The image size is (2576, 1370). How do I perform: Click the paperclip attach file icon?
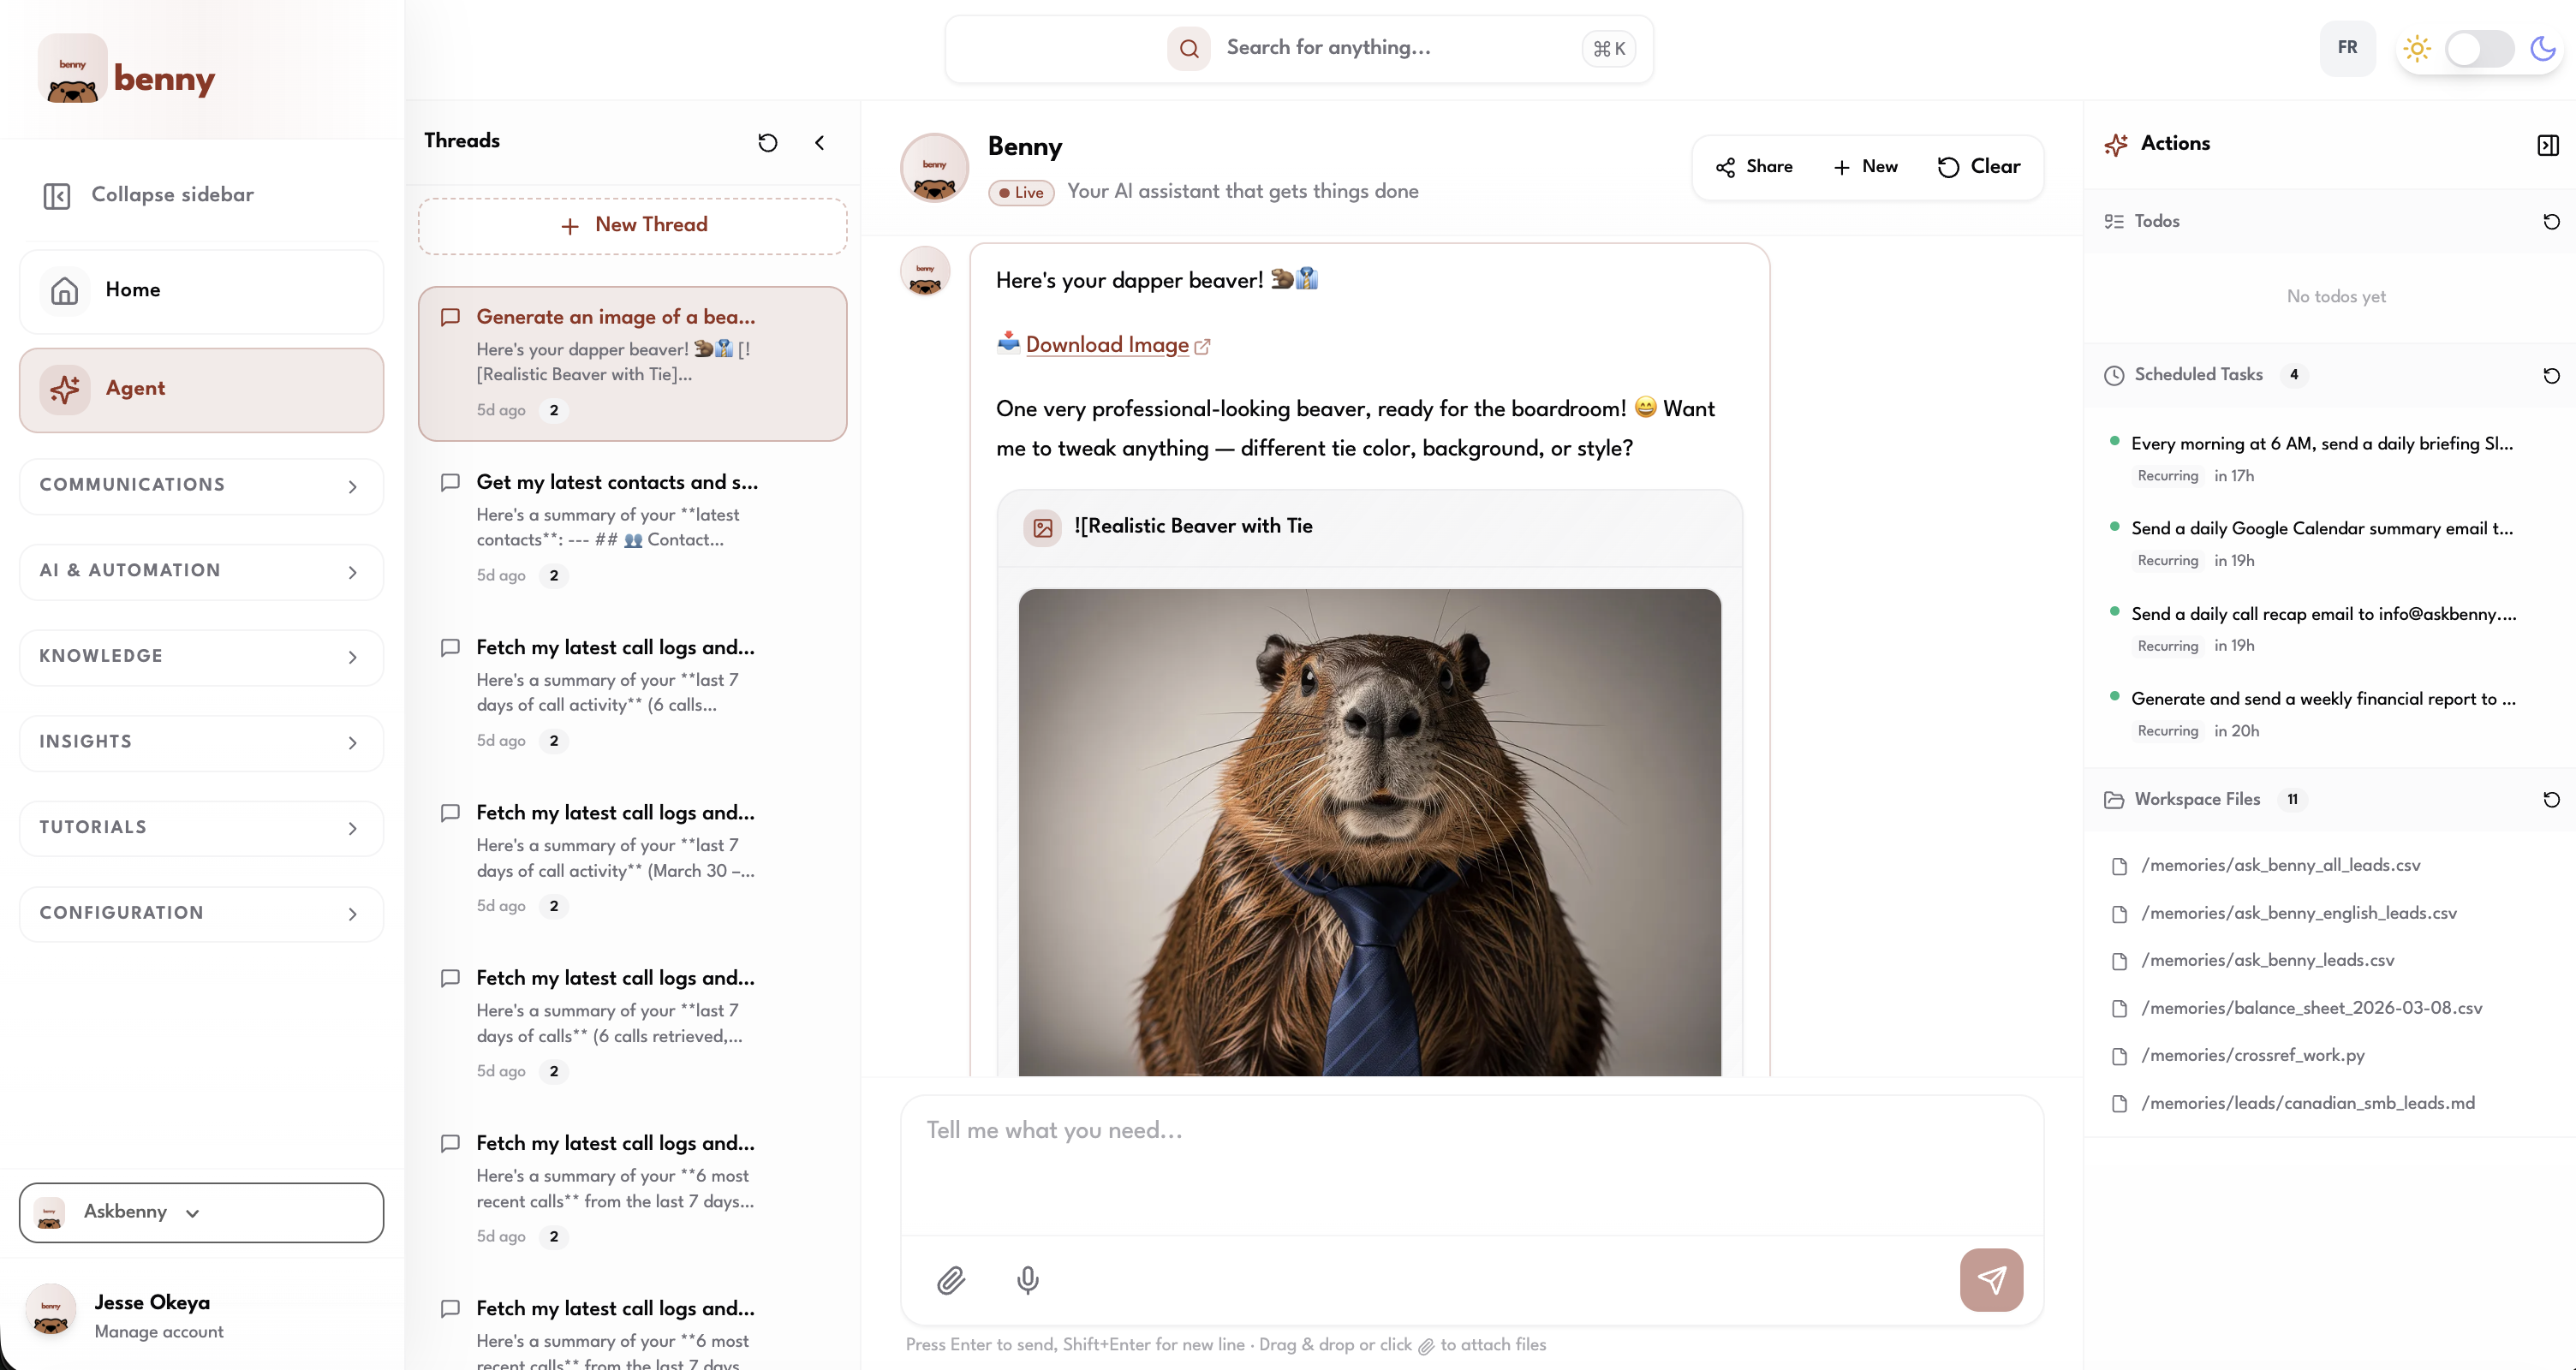pyautogui.click(x=950, y=1280)
